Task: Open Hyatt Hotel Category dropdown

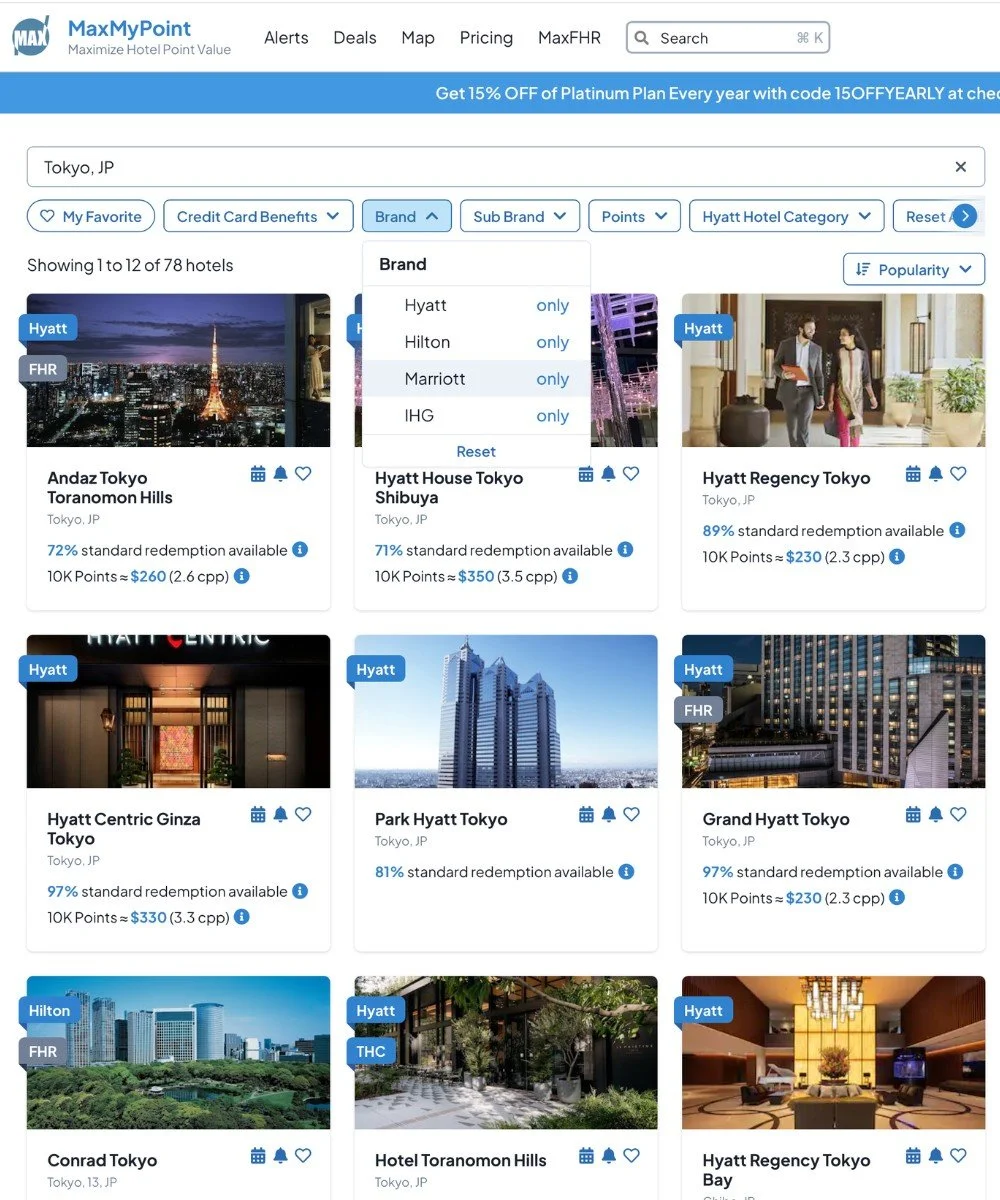Action: pyautogui.click(x=787, y=217)
